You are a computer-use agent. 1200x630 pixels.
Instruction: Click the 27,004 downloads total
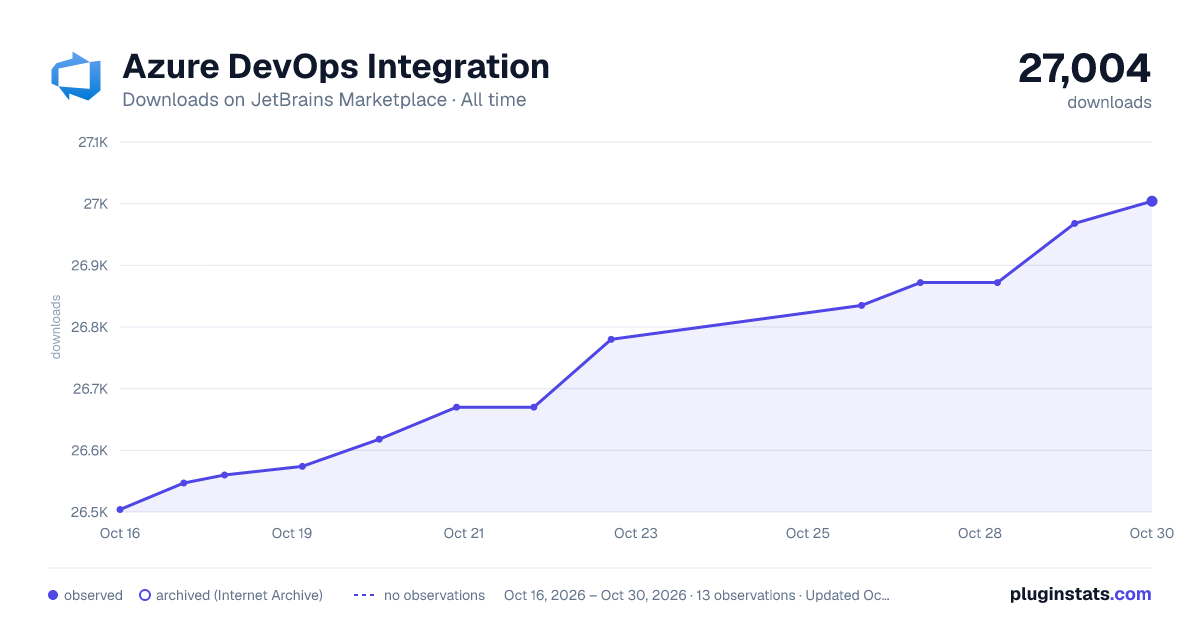coord(1085,69)
